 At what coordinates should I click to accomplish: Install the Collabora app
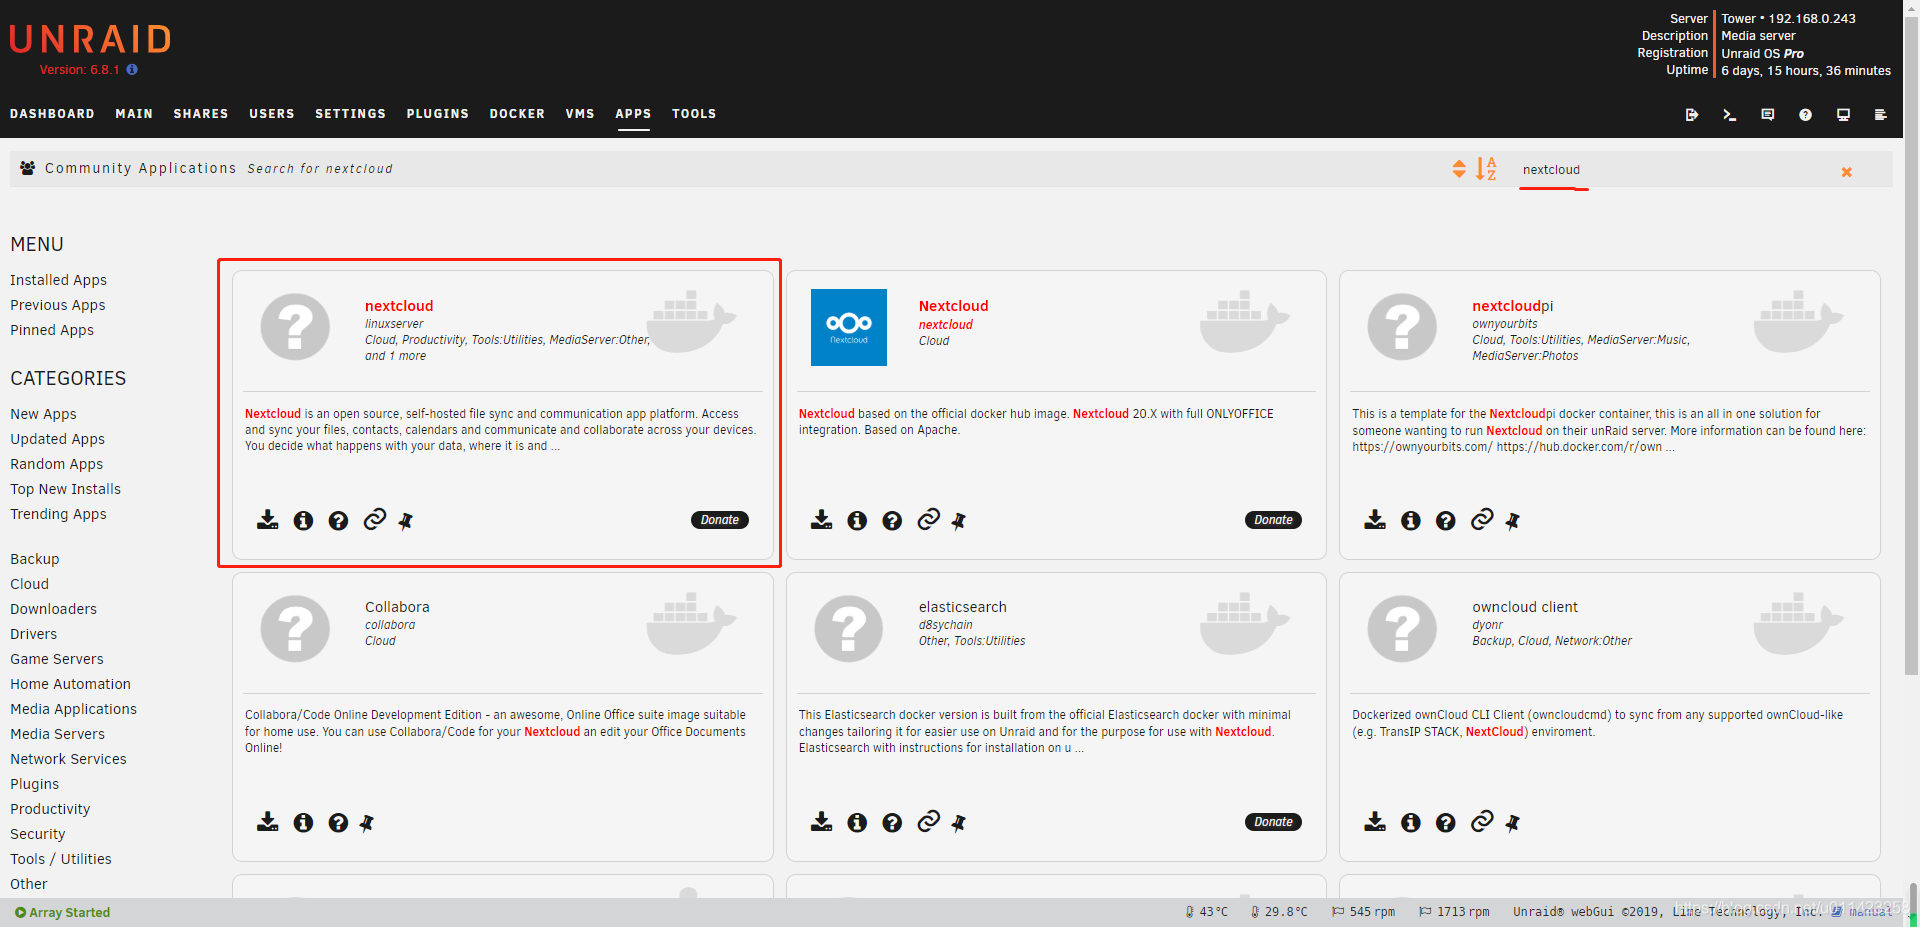(268, 822)
